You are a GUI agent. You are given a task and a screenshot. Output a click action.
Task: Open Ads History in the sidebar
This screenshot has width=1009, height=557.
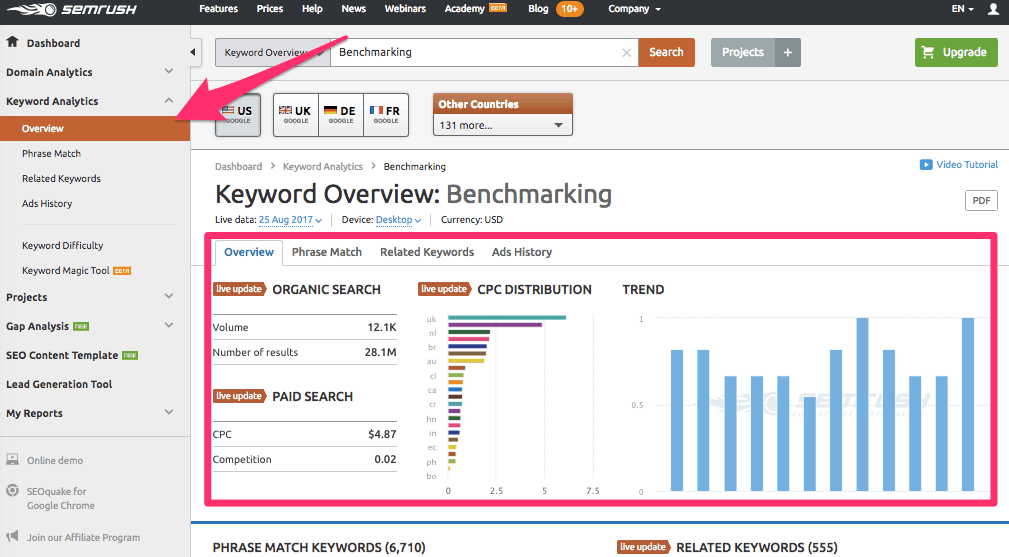(x=47, y=204)
